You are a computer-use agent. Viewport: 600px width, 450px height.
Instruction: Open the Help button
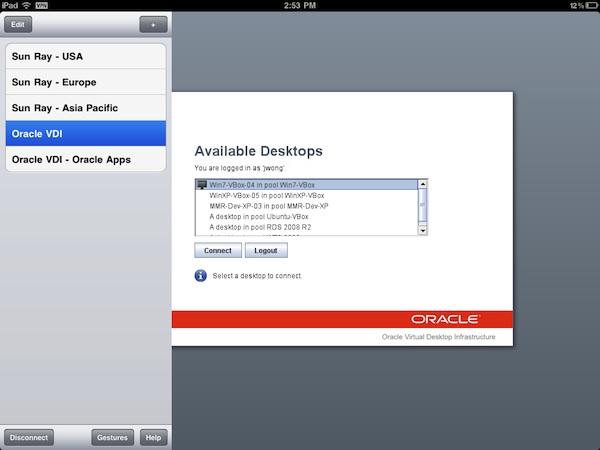pyautogui.click(x=153, y=437)
